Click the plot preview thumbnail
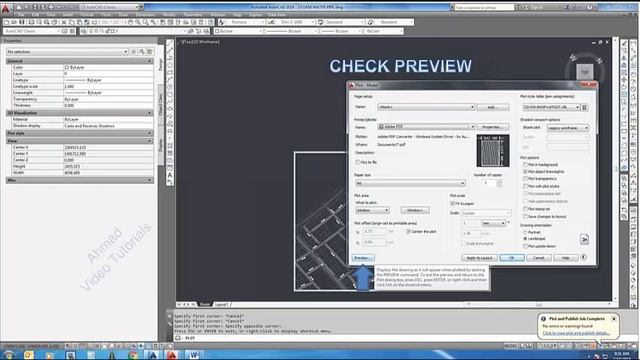This screenshot has height=360, width=640. (493, 151)
